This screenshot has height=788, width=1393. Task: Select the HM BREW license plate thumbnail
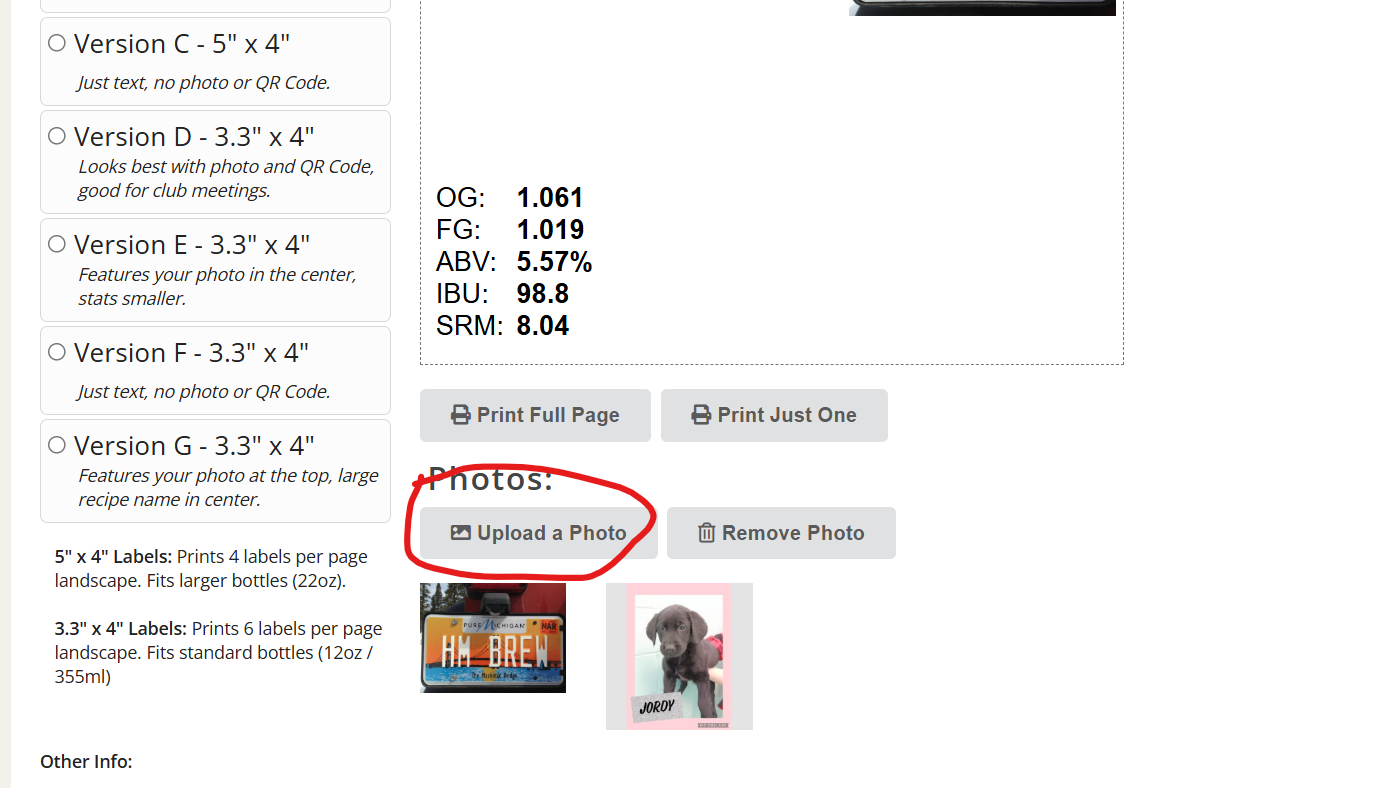pos(493,638)
